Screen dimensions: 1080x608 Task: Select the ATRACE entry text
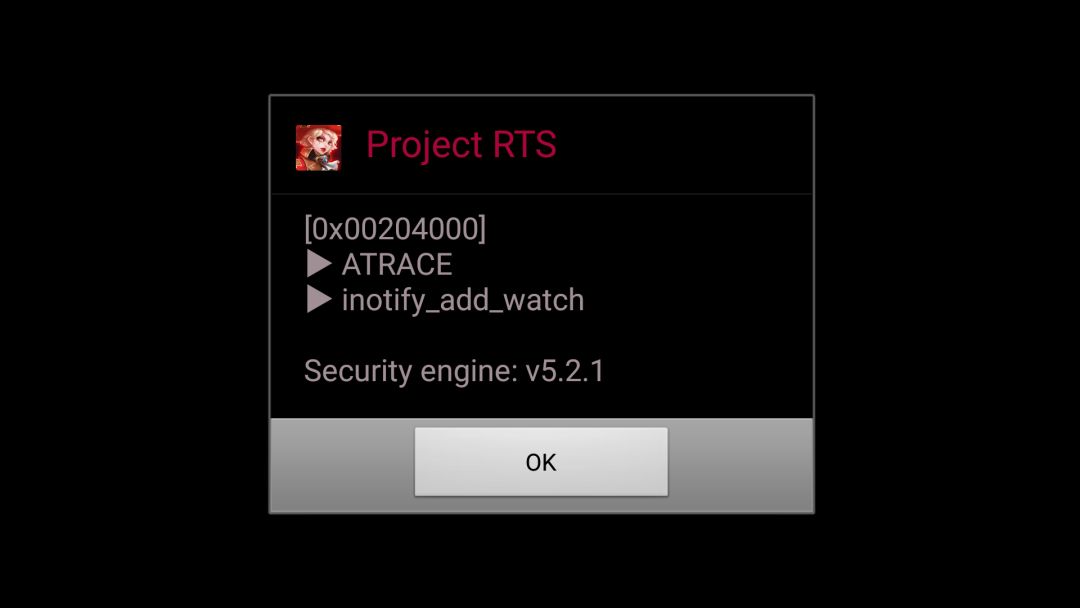tap(397, 264)
